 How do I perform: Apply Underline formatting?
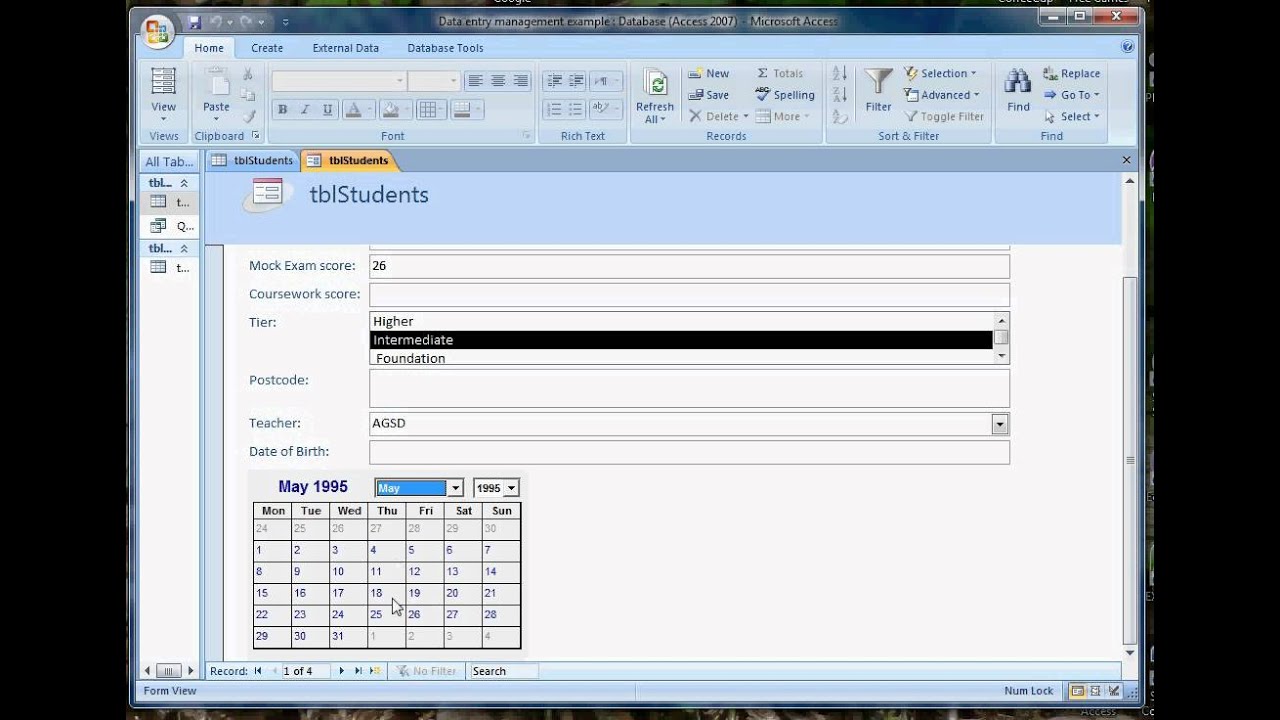coord(327,110)
